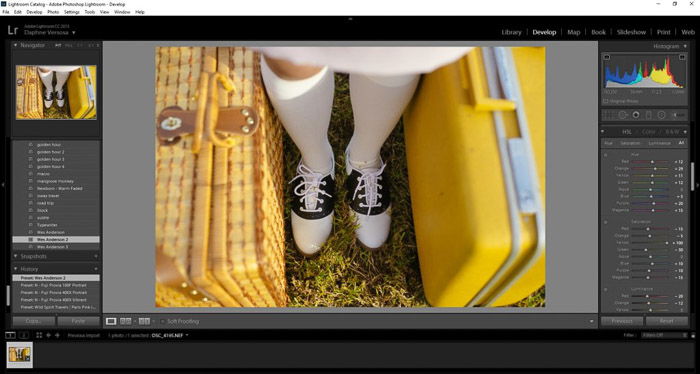The height and width of the screenshot is (374, 700).
Task: Open the filmstrip Grid view icon
Action: tap(39, 335)
